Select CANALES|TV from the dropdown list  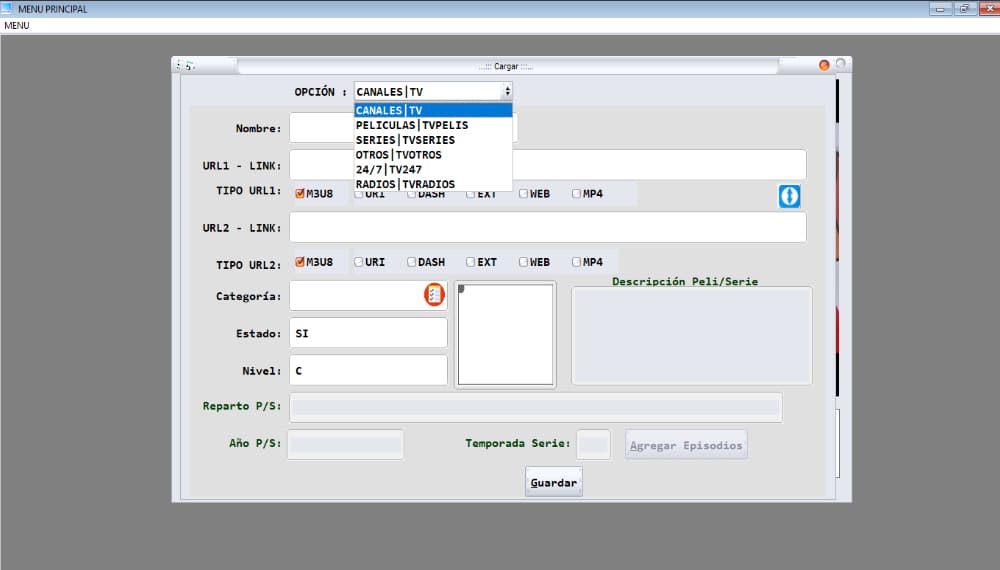pyautogui.click(x=433, y=110)
